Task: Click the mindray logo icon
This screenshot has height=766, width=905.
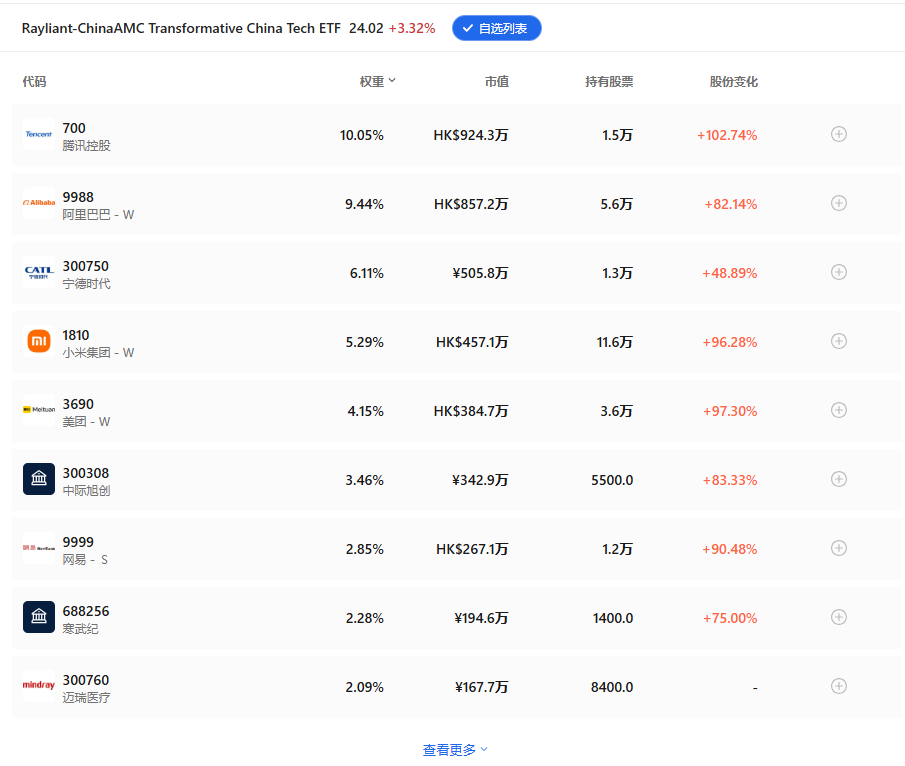Action: (x=39, y=686)
